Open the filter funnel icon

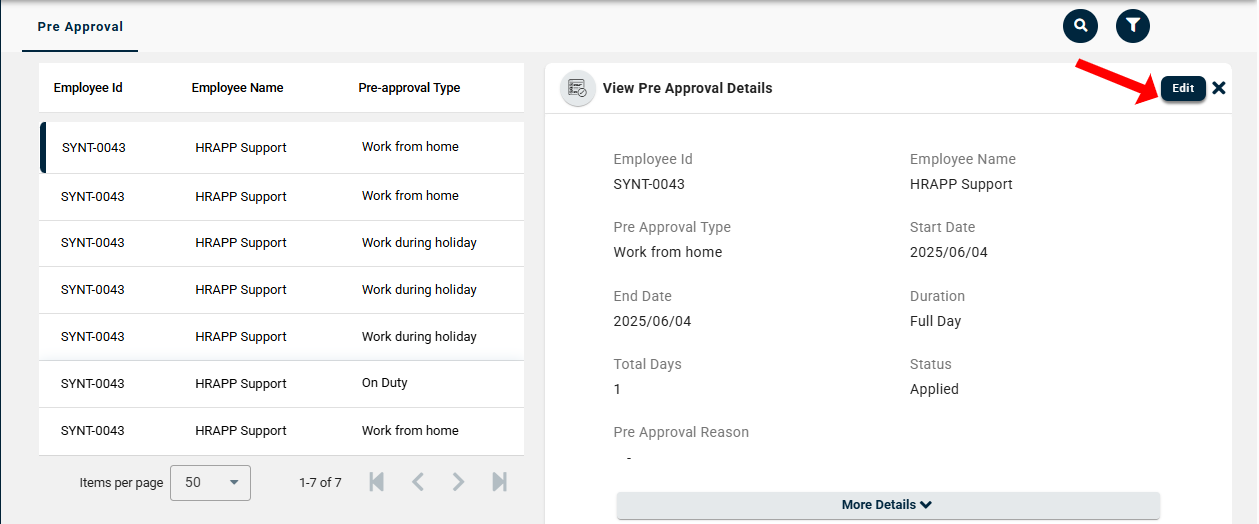coord(1132,26)
